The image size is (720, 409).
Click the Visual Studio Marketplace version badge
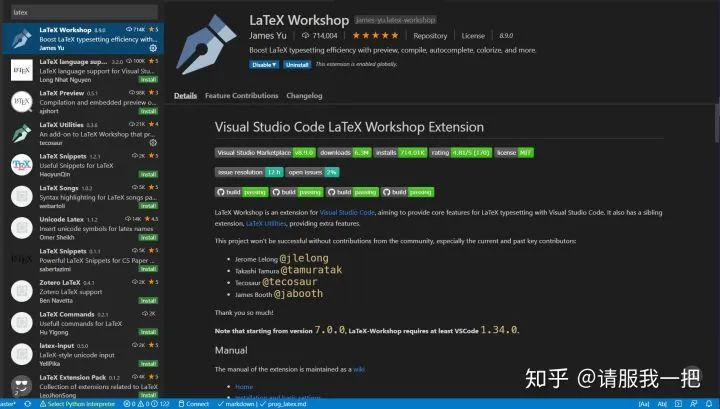click(265, 153)
